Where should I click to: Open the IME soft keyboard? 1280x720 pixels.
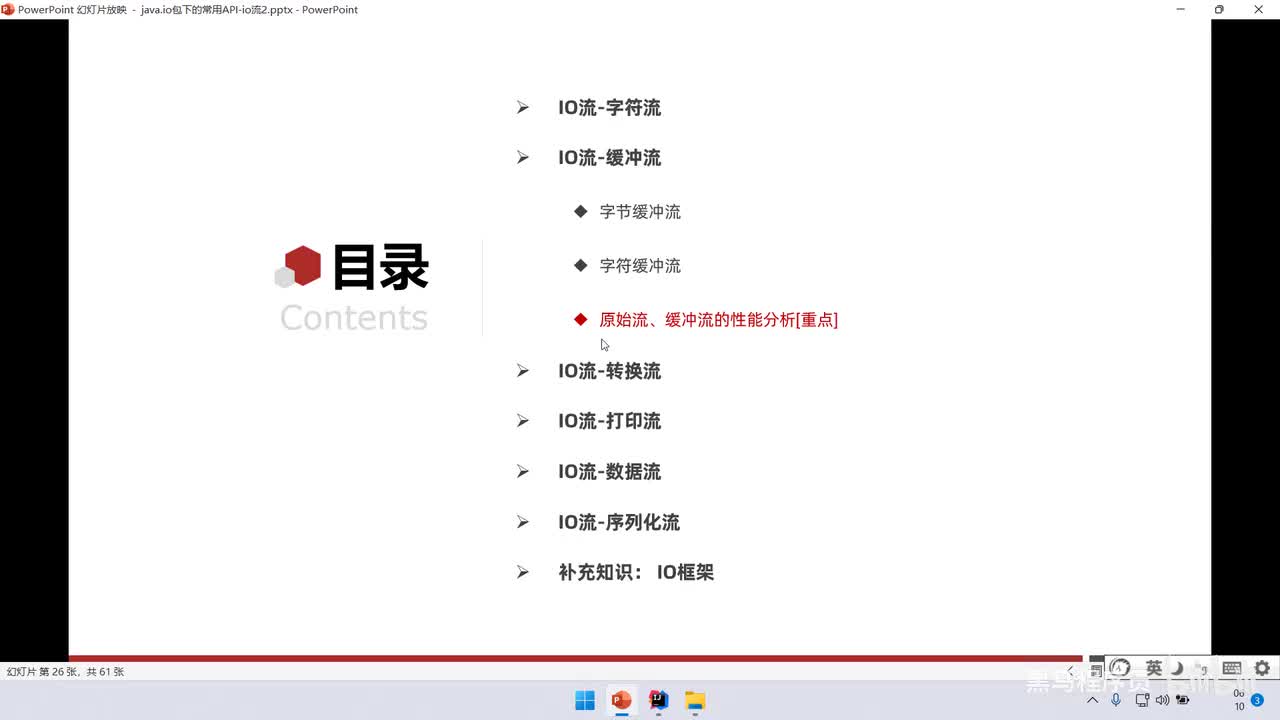(x=1232, y=668)
